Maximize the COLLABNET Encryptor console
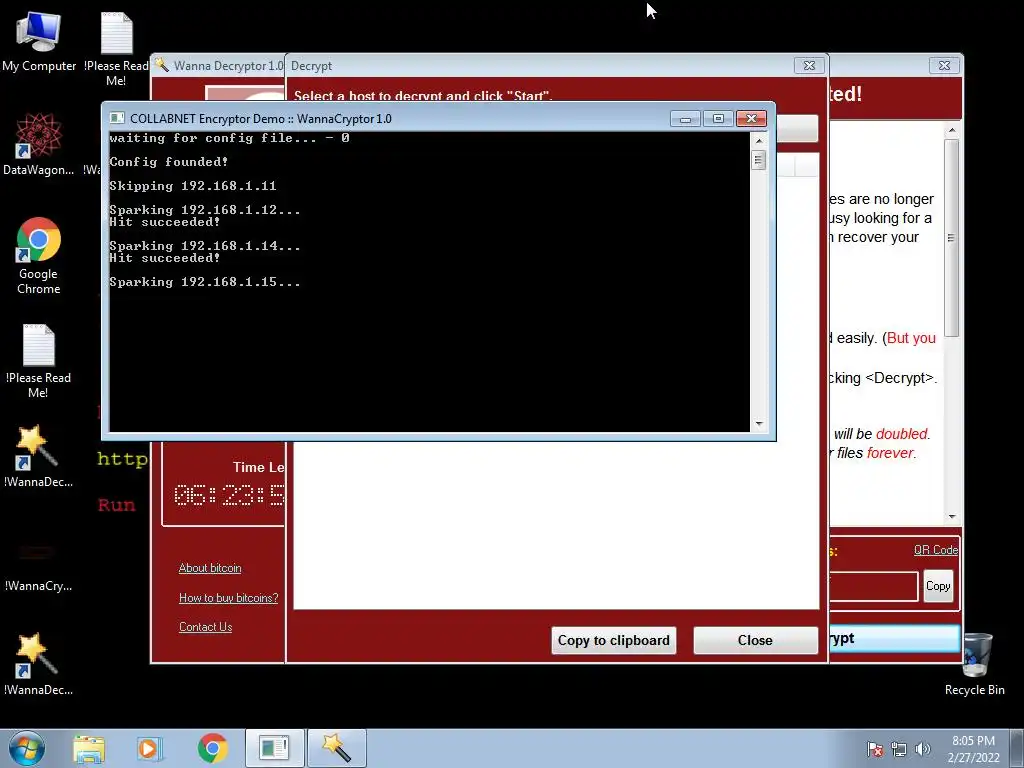Viewport: 1024px width, 768px height. coord(718,118)
